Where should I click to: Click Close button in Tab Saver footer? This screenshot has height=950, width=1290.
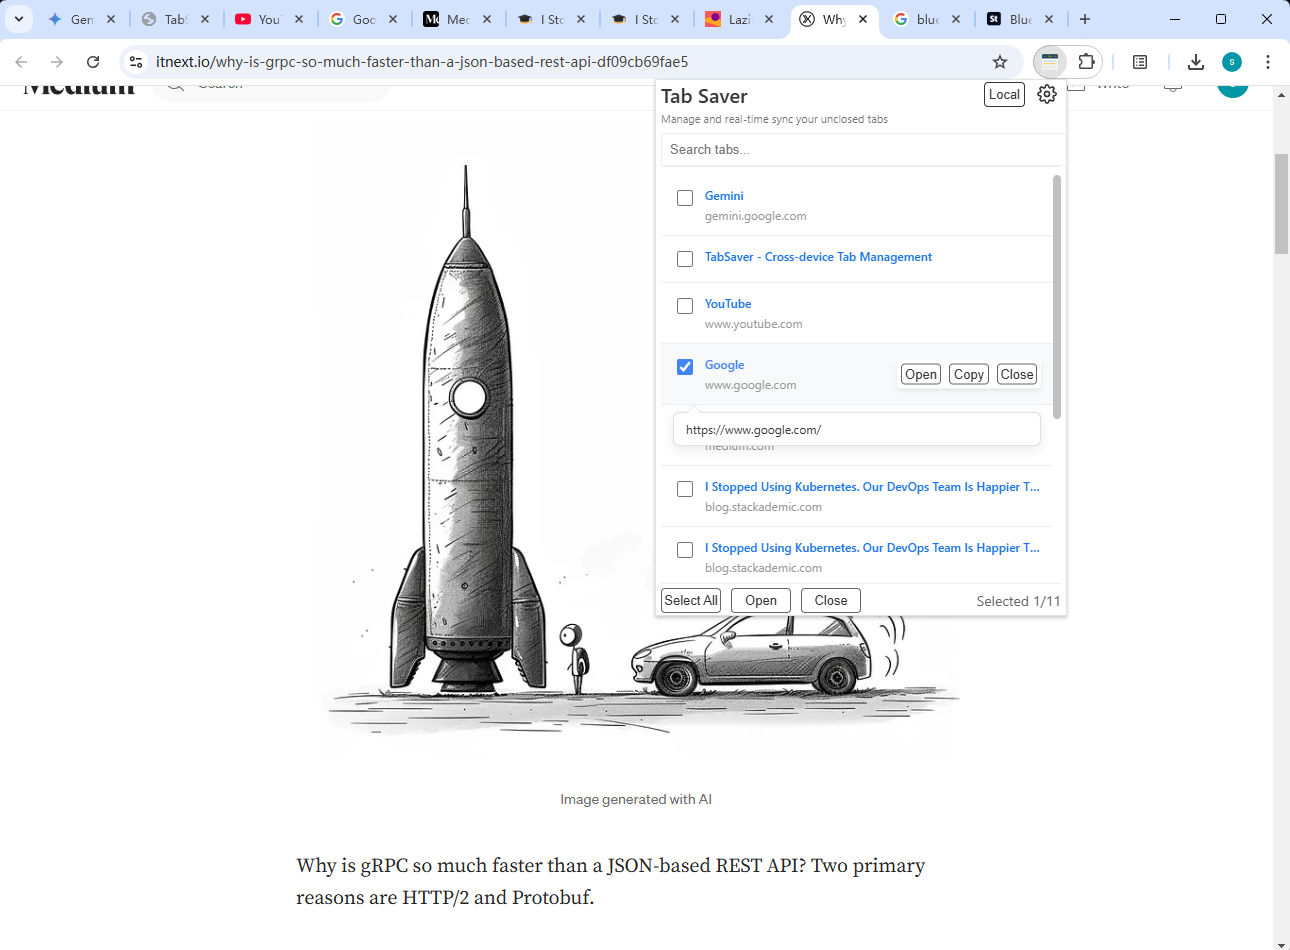(x=831, y=600)
